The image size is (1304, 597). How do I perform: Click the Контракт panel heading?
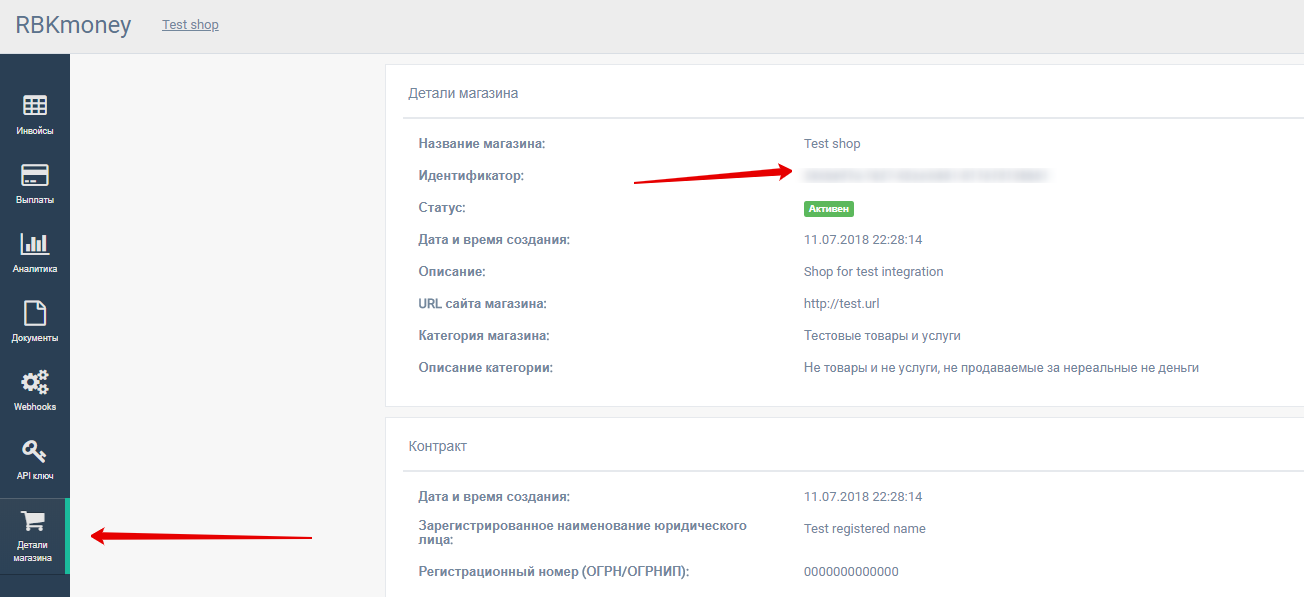438,446
